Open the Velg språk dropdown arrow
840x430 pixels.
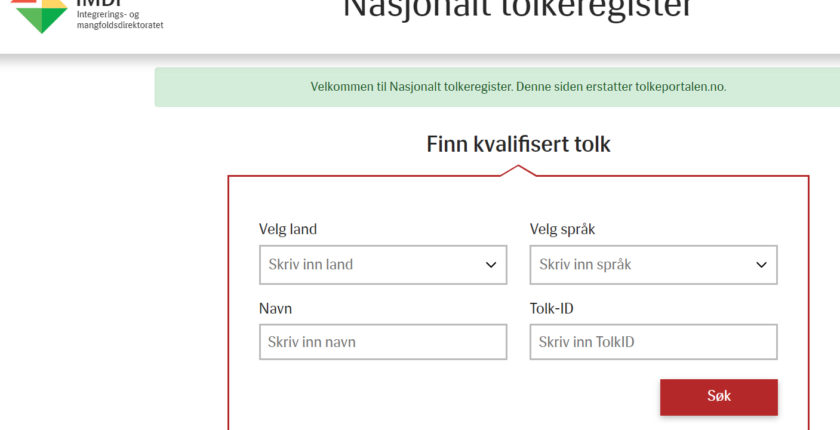(761, 265)
